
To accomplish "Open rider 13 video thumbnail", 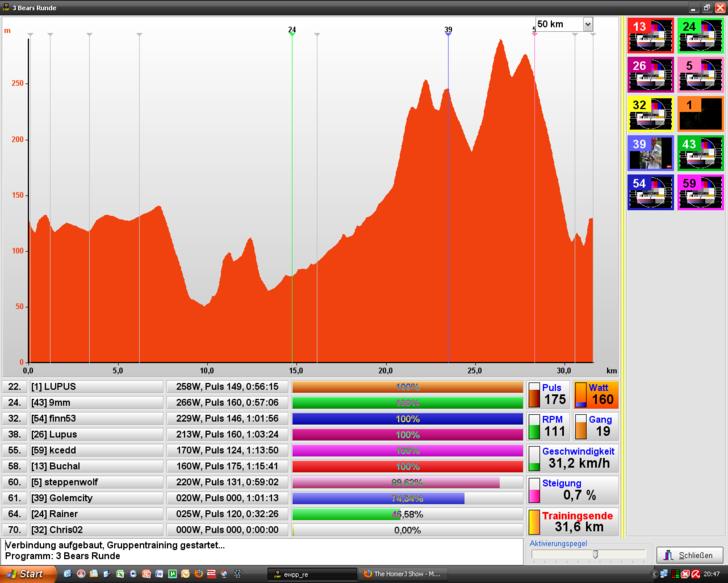I will pos(651,35).
